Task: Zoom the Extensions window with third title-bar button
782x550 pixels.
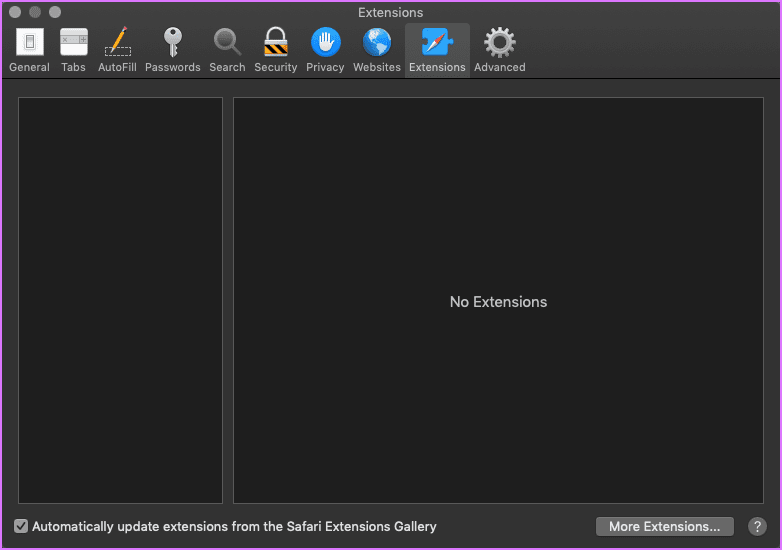Action: [x=55, y=12]
